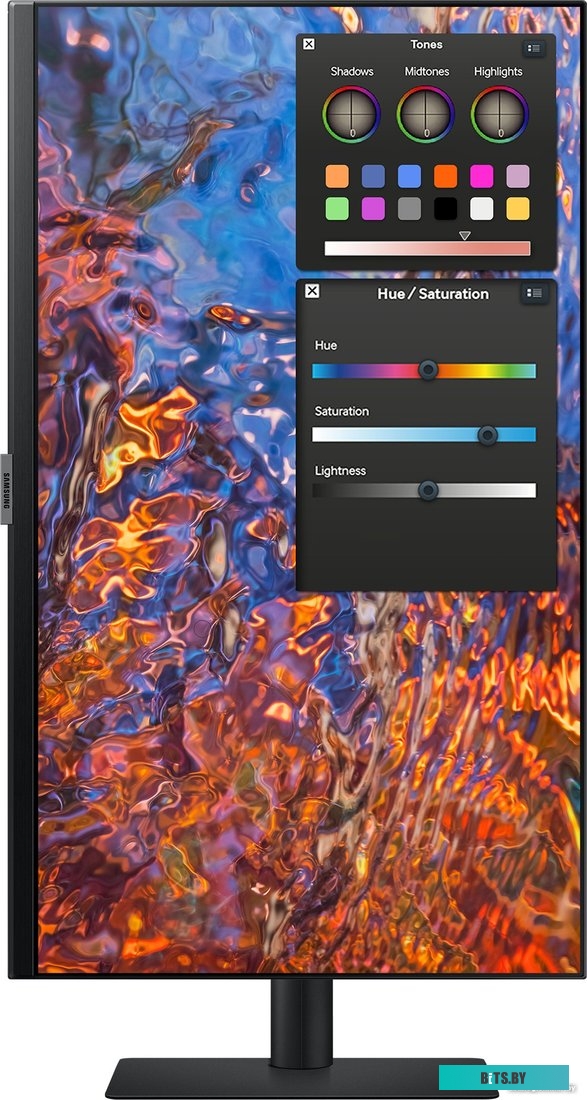The image size is (587, 1100).
Task: Click the white-to-salmon gradient bar
Action: tap(427, 248)
